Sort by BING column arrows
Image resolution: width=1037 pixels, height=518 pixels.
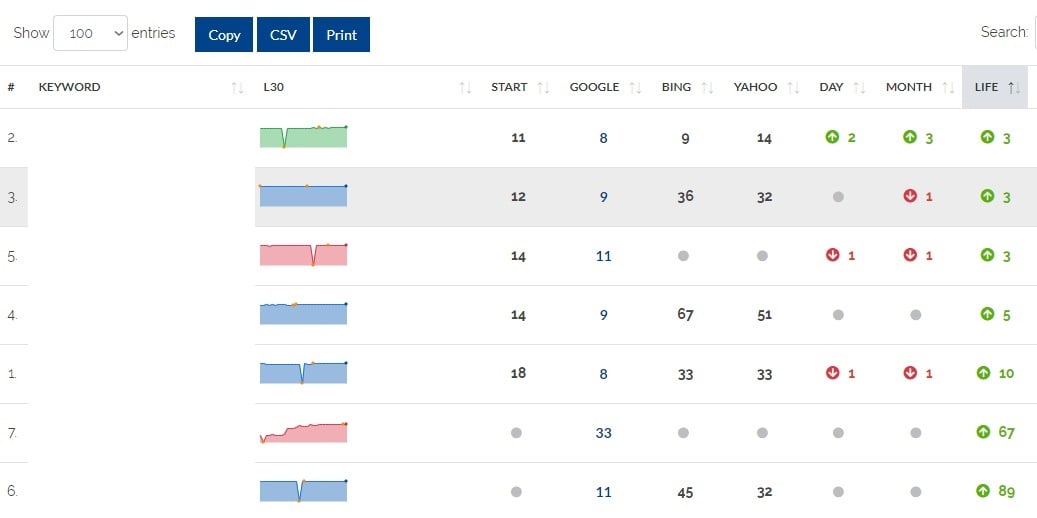pyautogui.click(x=707, y=88)
